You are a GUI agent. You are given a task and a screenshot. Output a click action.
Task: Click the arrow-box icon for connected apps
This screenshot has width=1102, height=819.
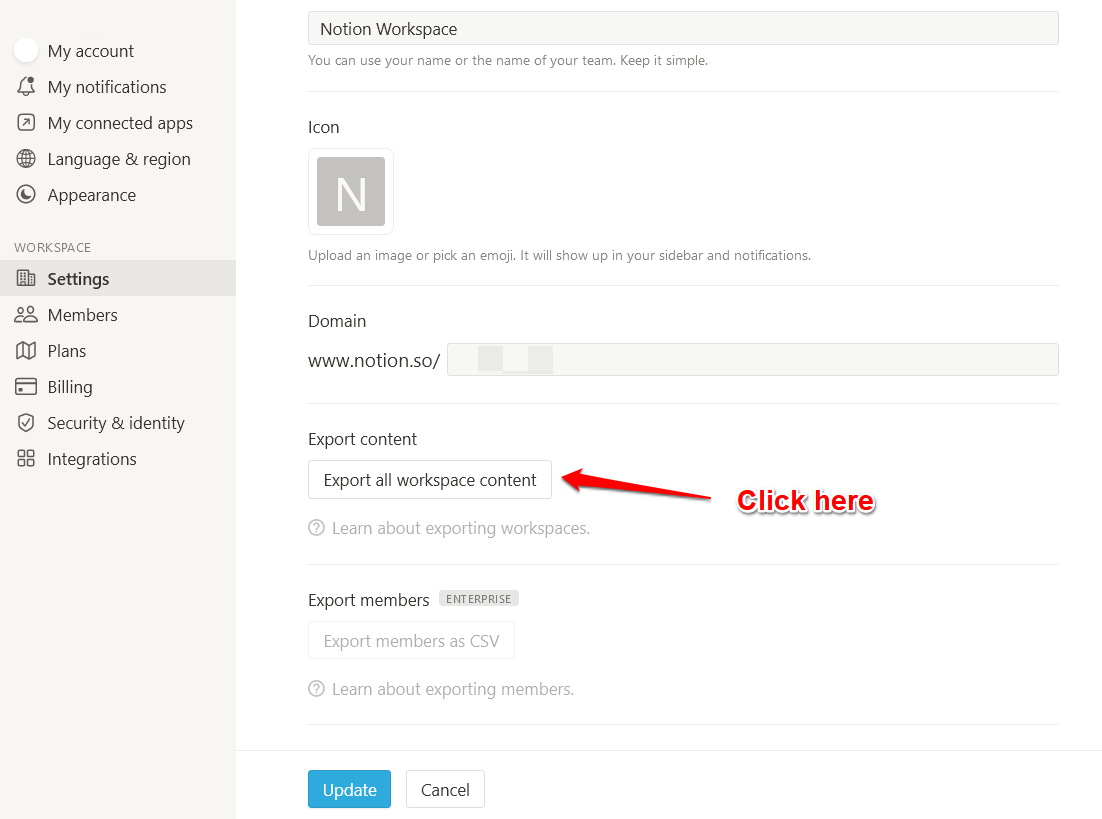point(26,122)
